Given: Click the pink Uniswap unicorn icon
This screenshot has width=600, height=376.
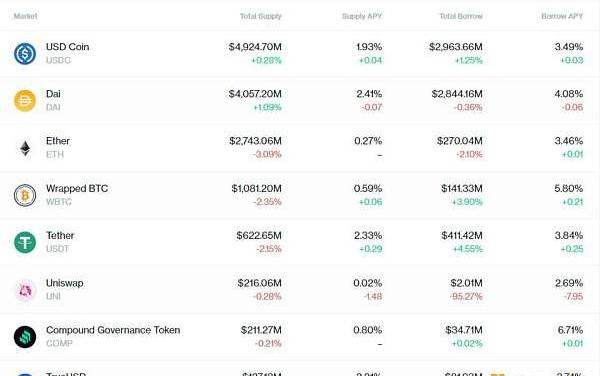Looking at the screenshot, I should 25,290.
